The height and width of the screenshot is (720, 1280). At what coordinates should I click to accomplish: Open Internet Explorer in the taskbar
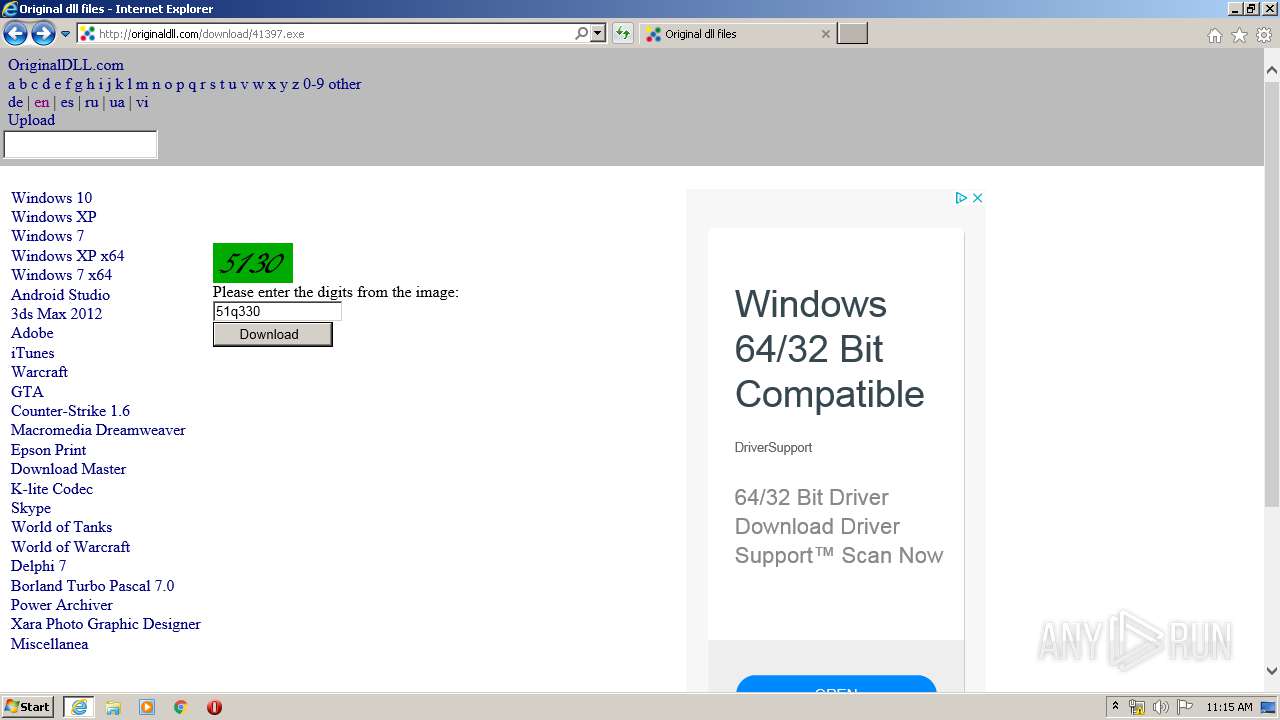79,707
